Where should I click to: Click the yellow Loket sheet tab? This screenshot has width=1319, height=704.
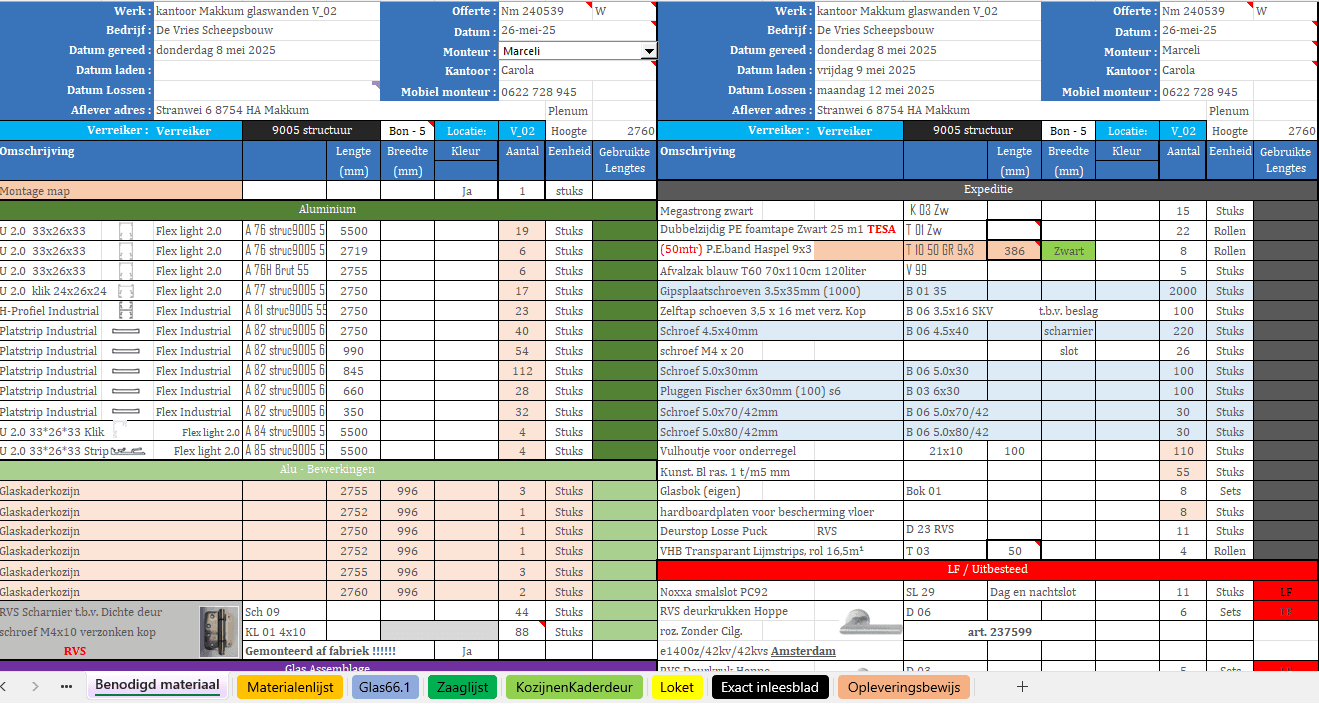[x=676, y=687]
